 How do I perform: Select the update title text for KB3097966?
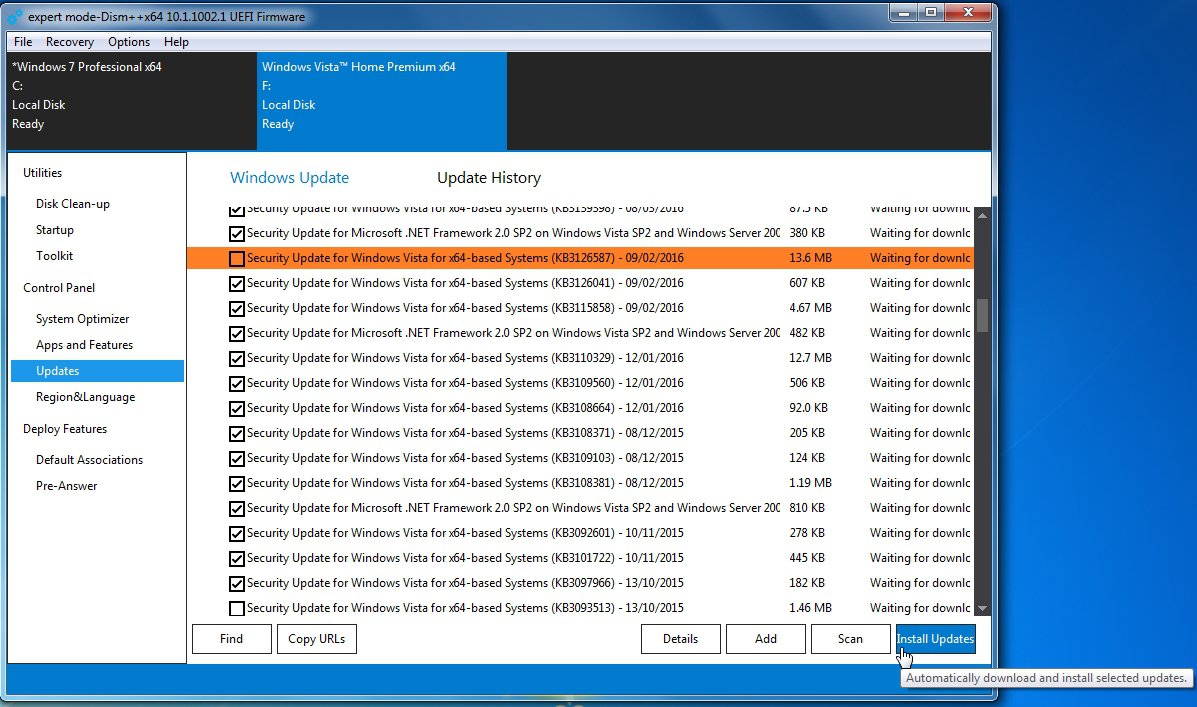[x=465, y=583]
